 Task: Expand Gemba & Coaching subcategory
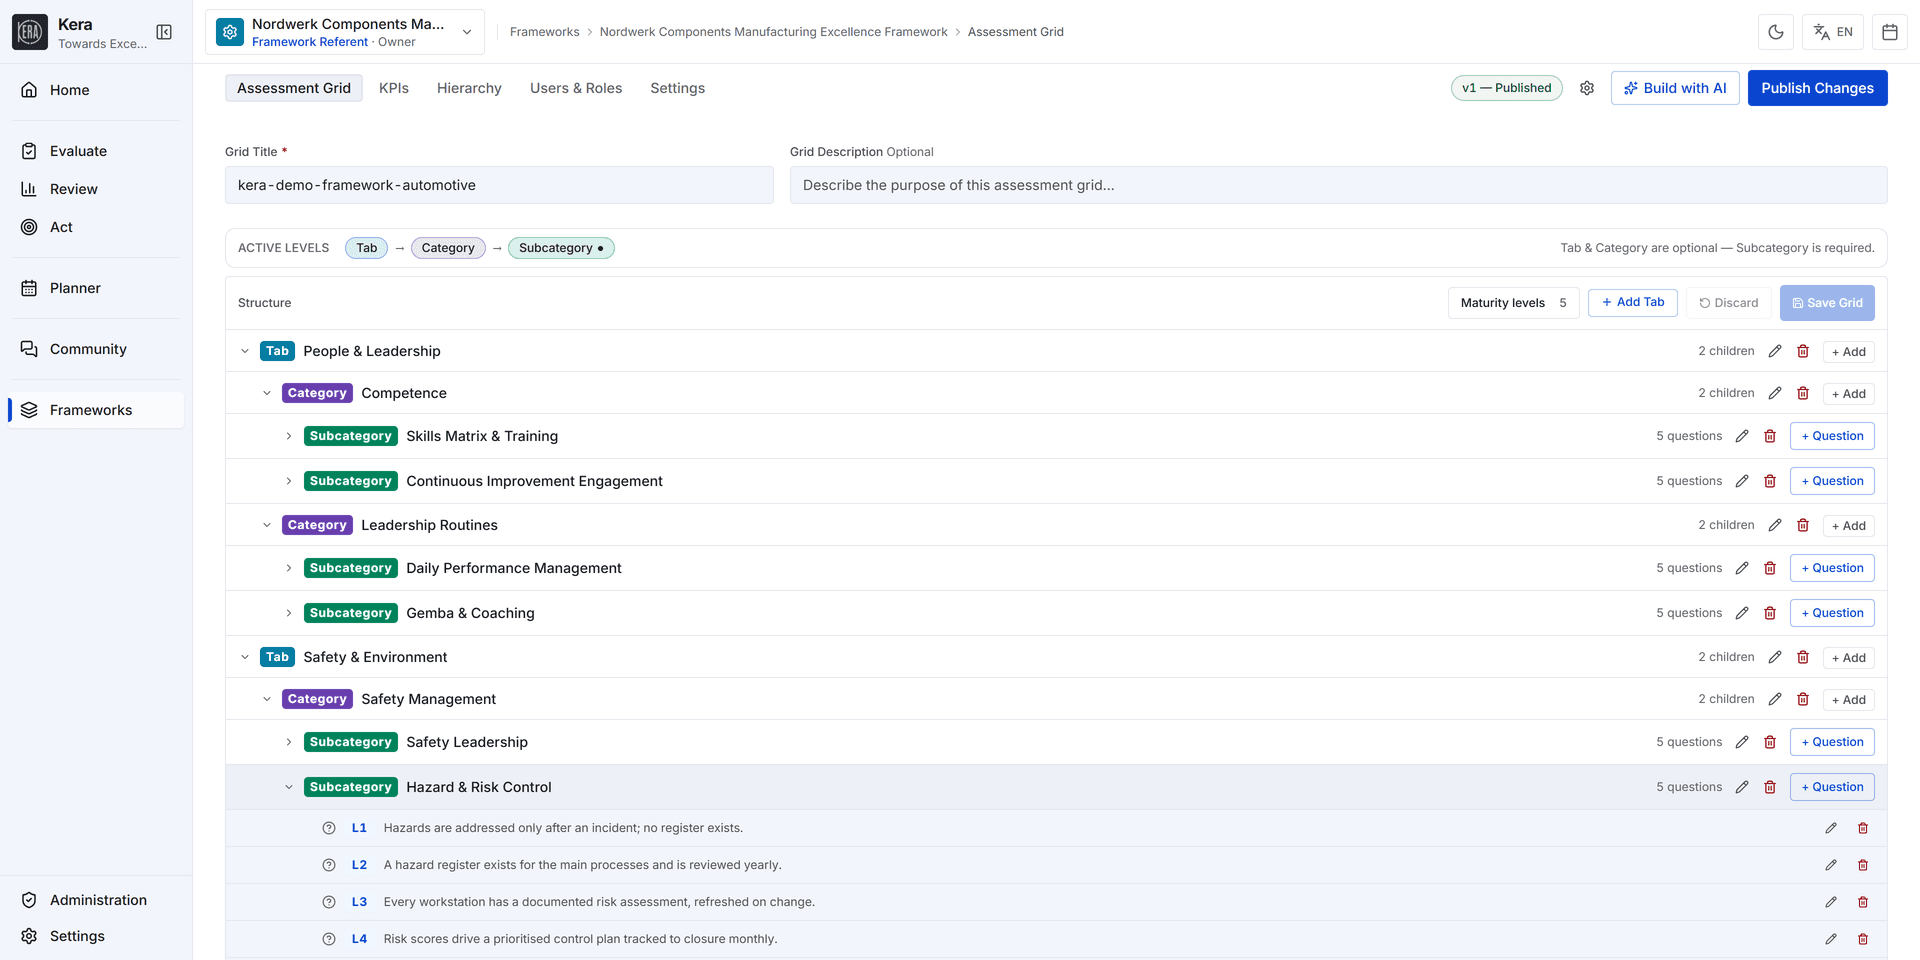pos(289,613)
